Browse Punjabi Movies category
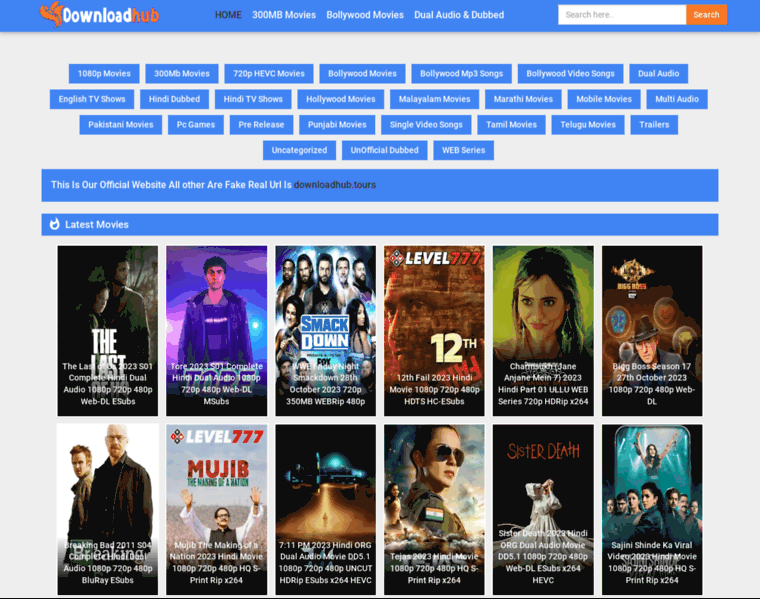 [337, 125]
